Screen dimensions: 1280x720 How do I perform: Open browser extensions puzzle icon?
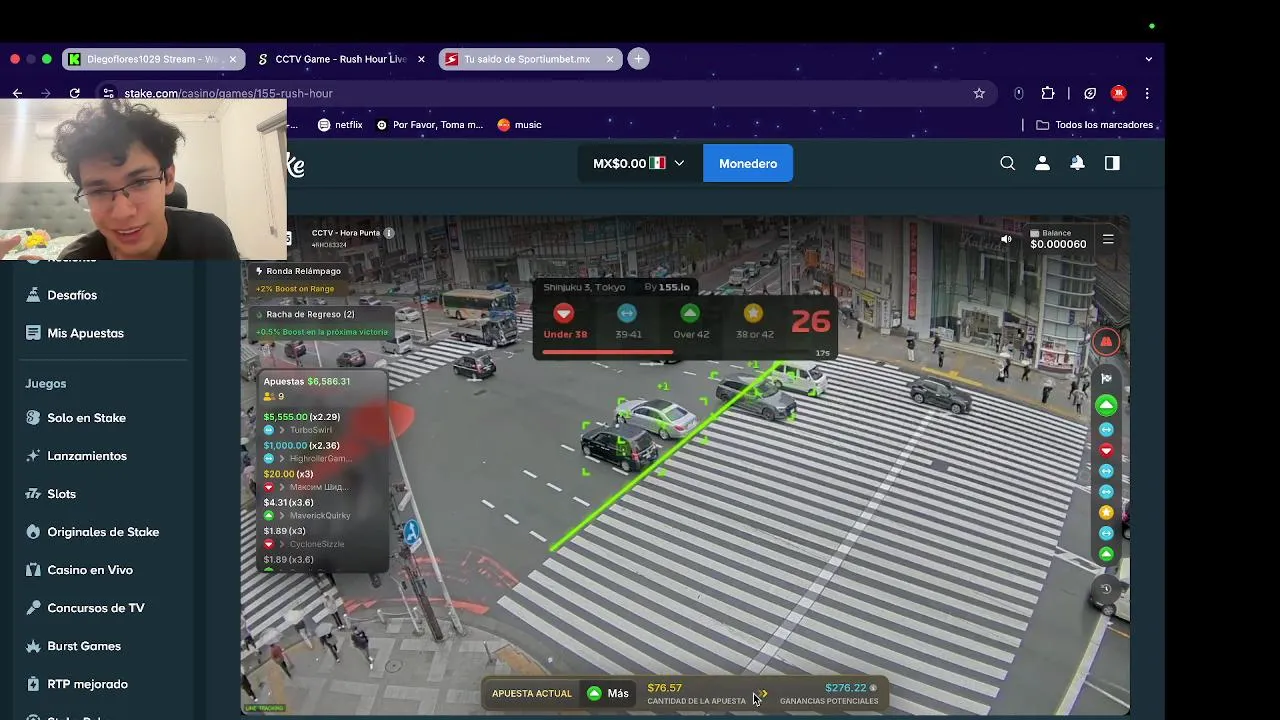click(1048, 93)
